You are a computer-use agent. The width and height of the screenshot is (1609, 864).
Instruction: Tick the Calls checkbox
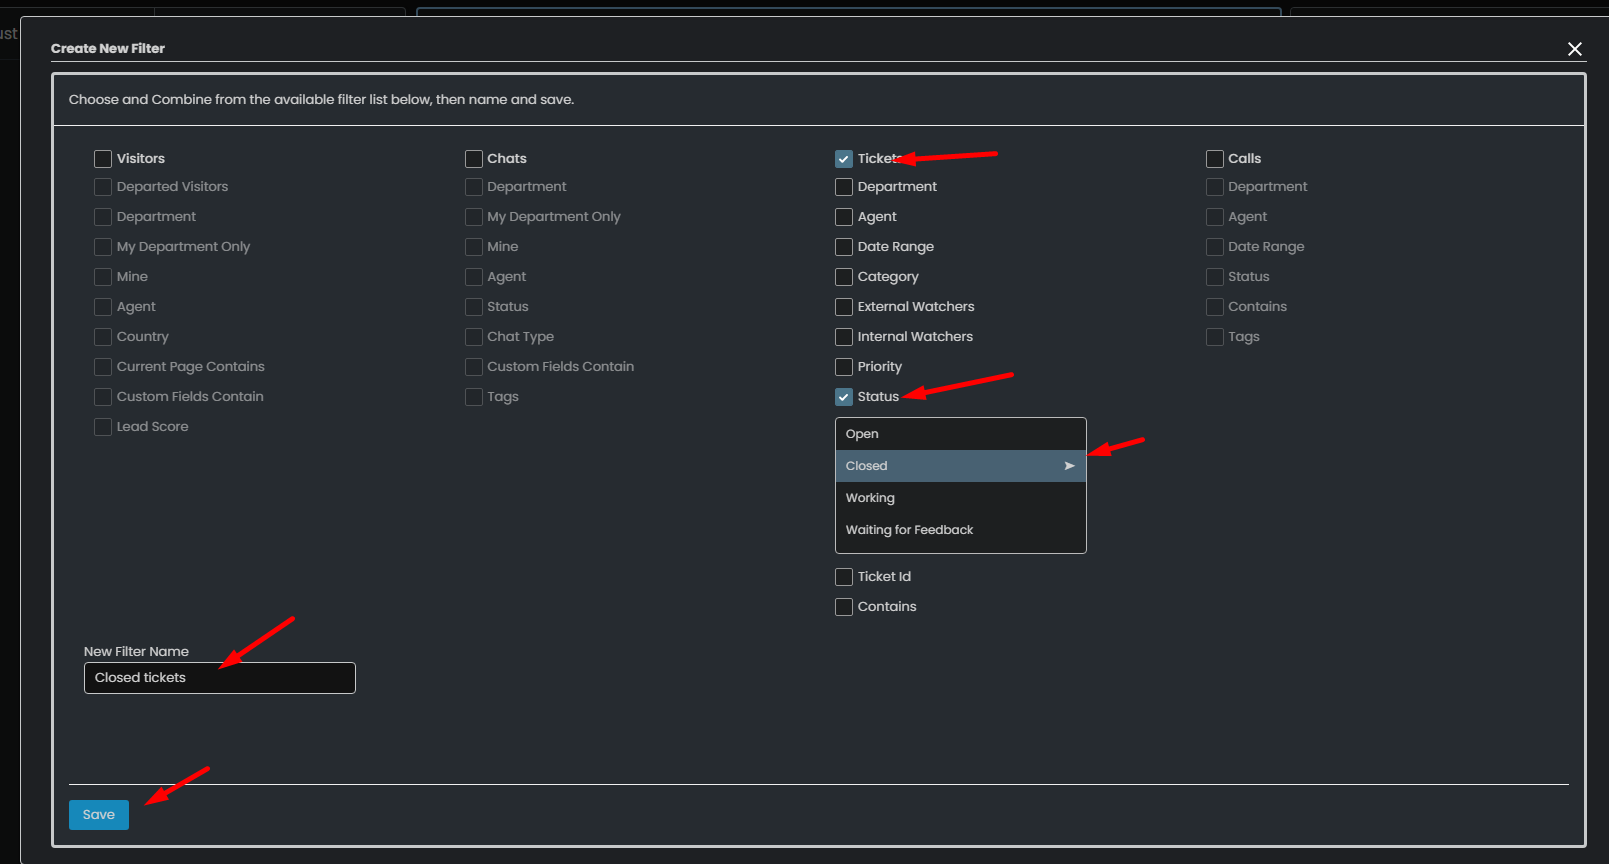coord(1215,159)
